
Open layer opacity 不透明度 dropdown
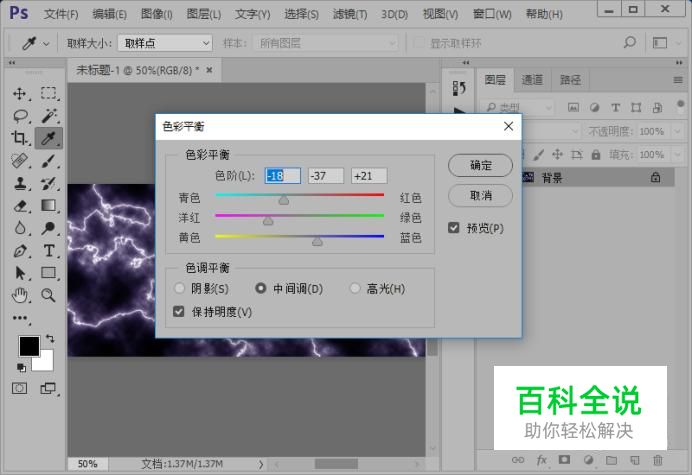677,131
